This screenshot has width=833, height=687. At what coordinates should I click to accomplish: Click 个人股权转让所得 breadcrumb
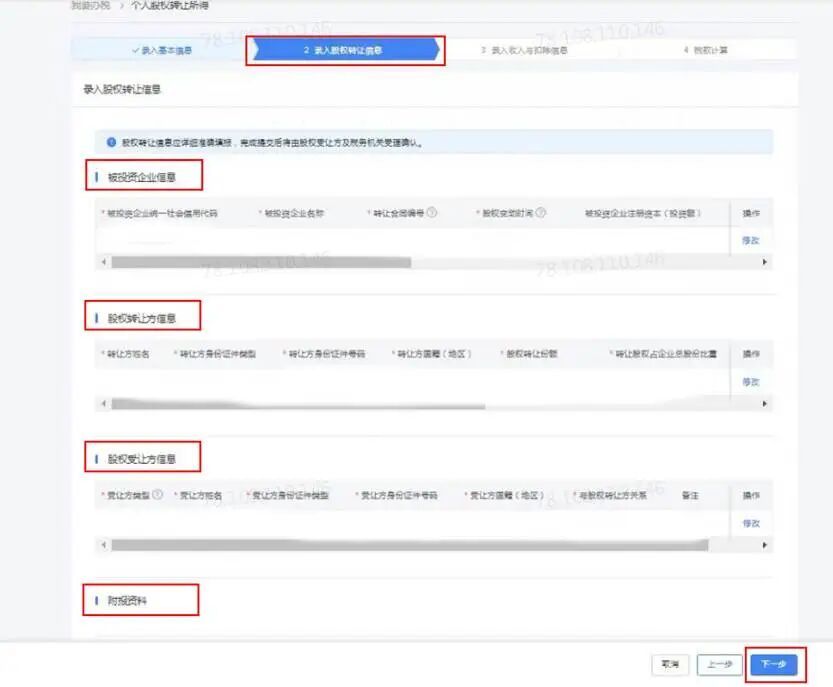[x=170, y=6]
